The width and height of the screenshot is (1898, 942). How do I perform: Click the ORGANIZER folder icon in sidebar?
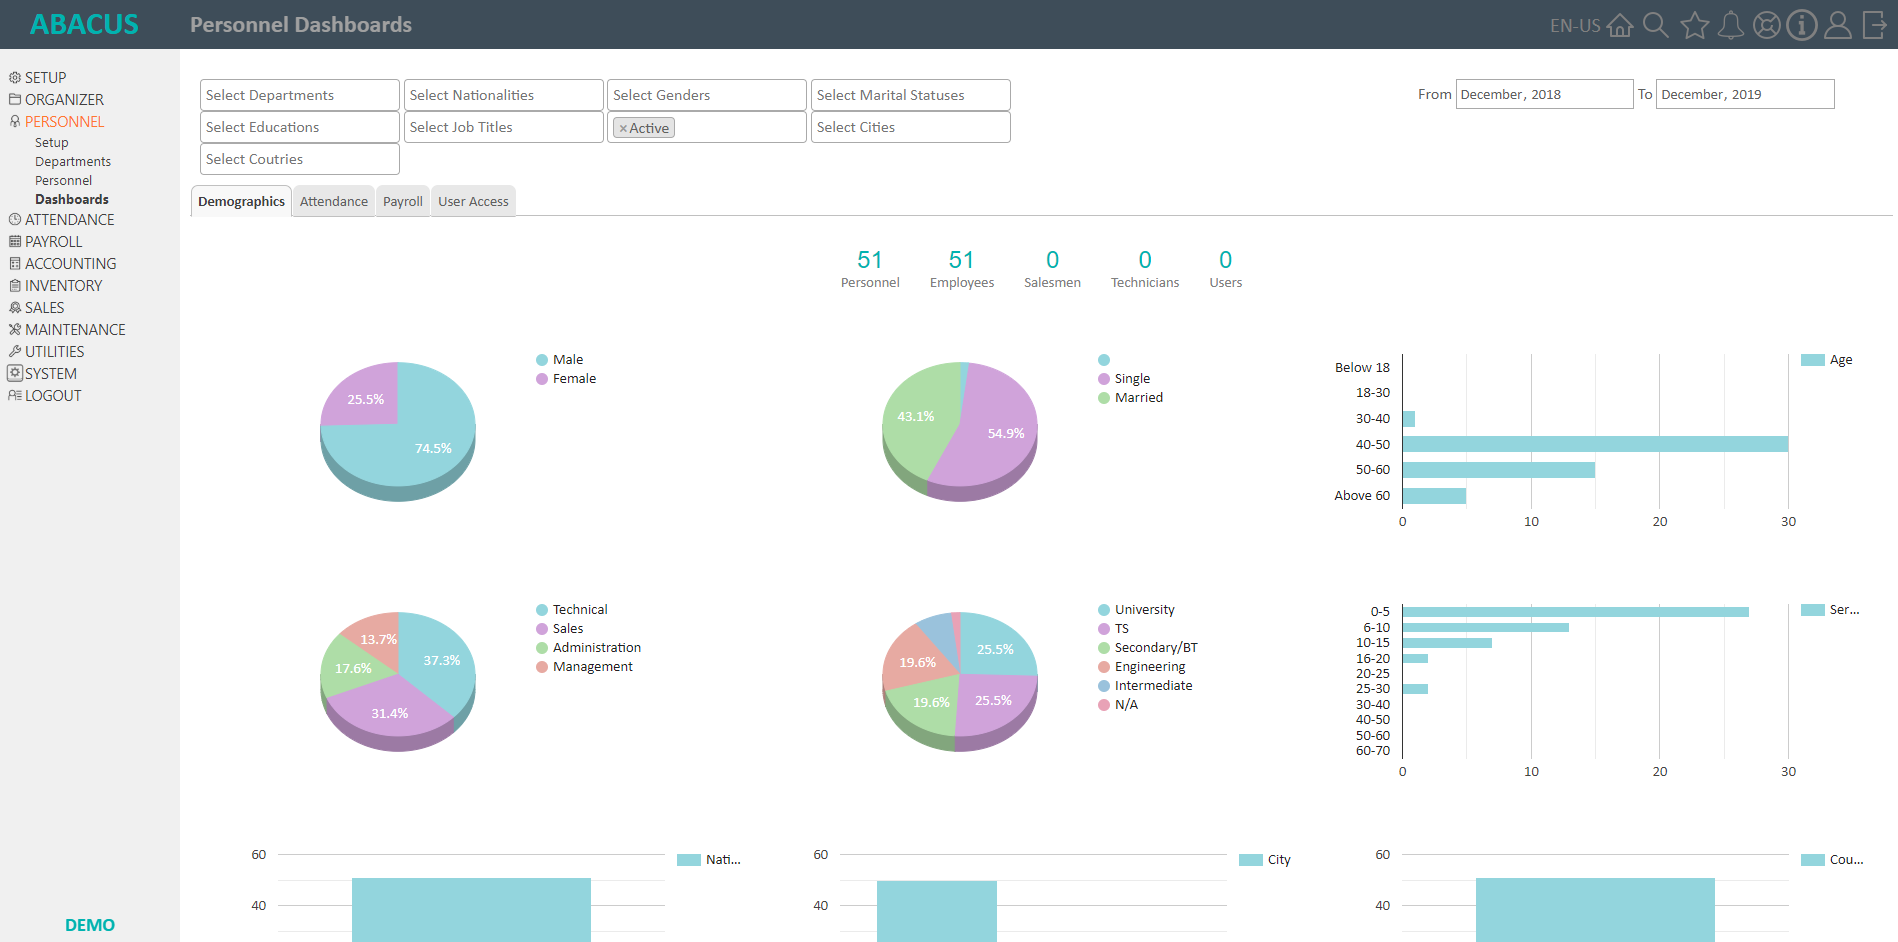tap(15, 99)
